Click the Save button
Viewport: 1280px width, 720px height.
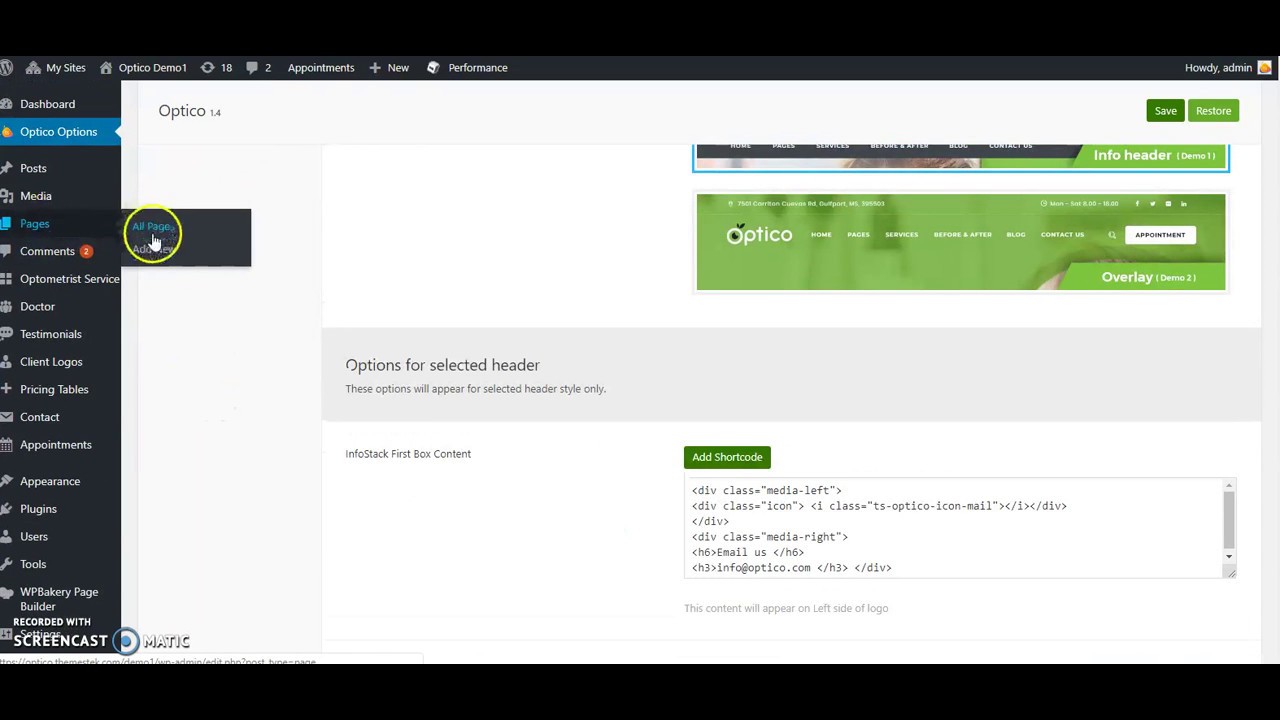[1165, 111]
